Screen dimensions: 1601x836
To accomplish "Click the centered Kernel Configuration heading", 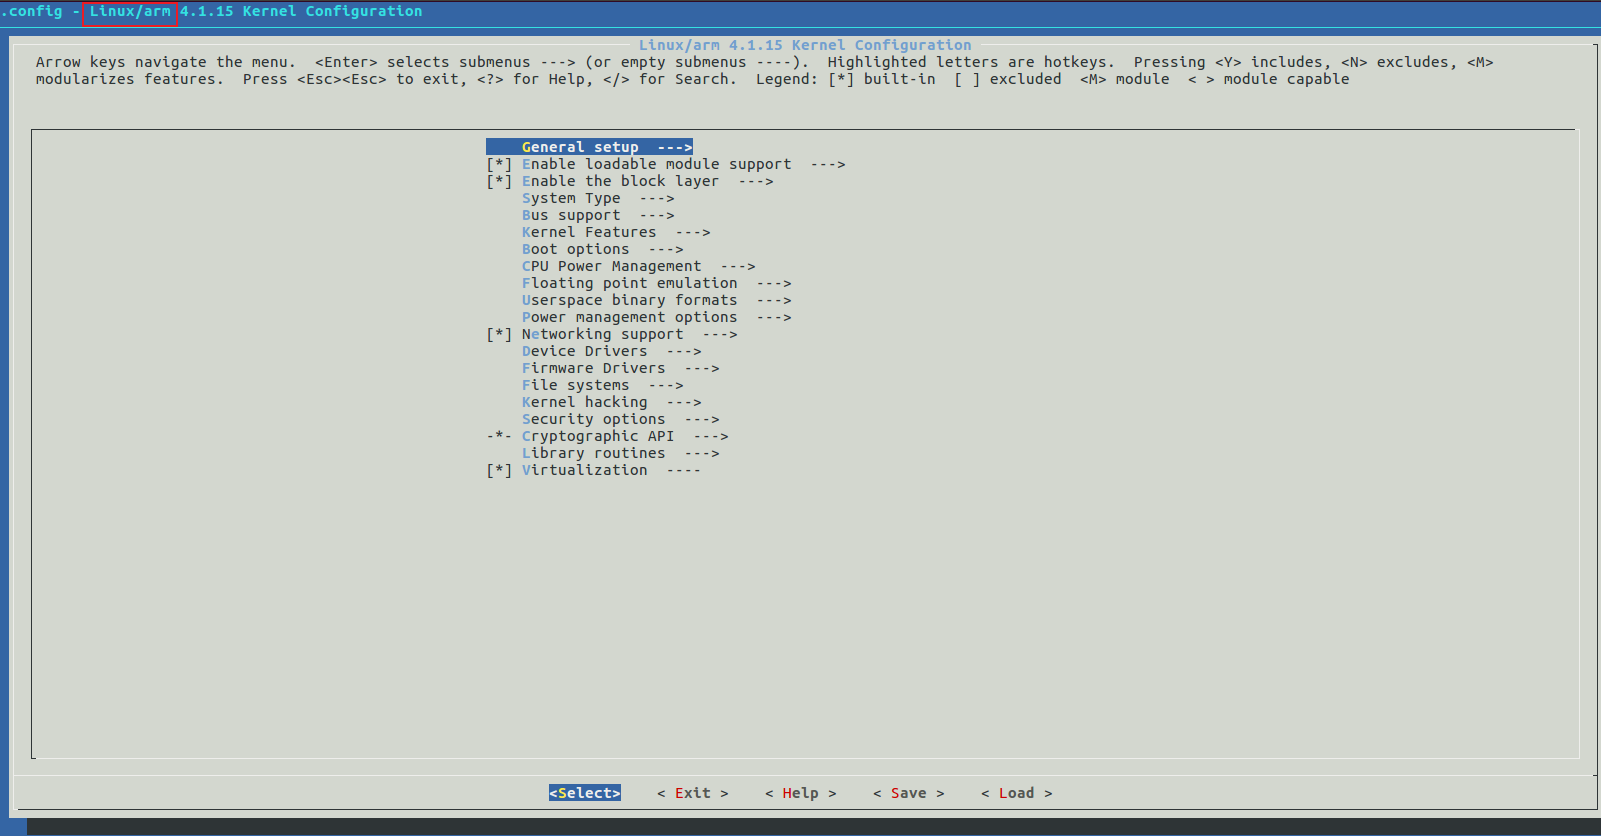I will 805,45.
